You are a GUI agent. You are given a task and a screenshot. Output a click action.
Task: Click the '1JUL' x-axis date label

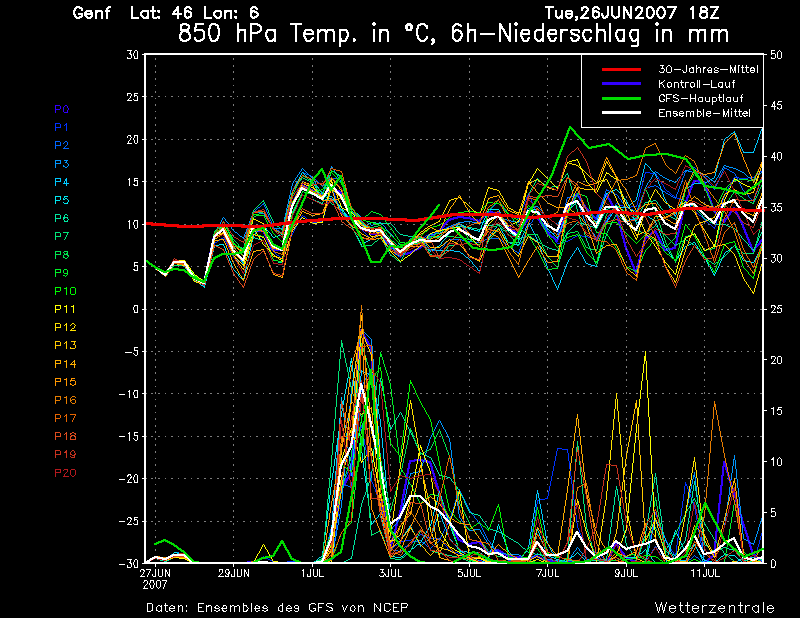click(312, 573)
